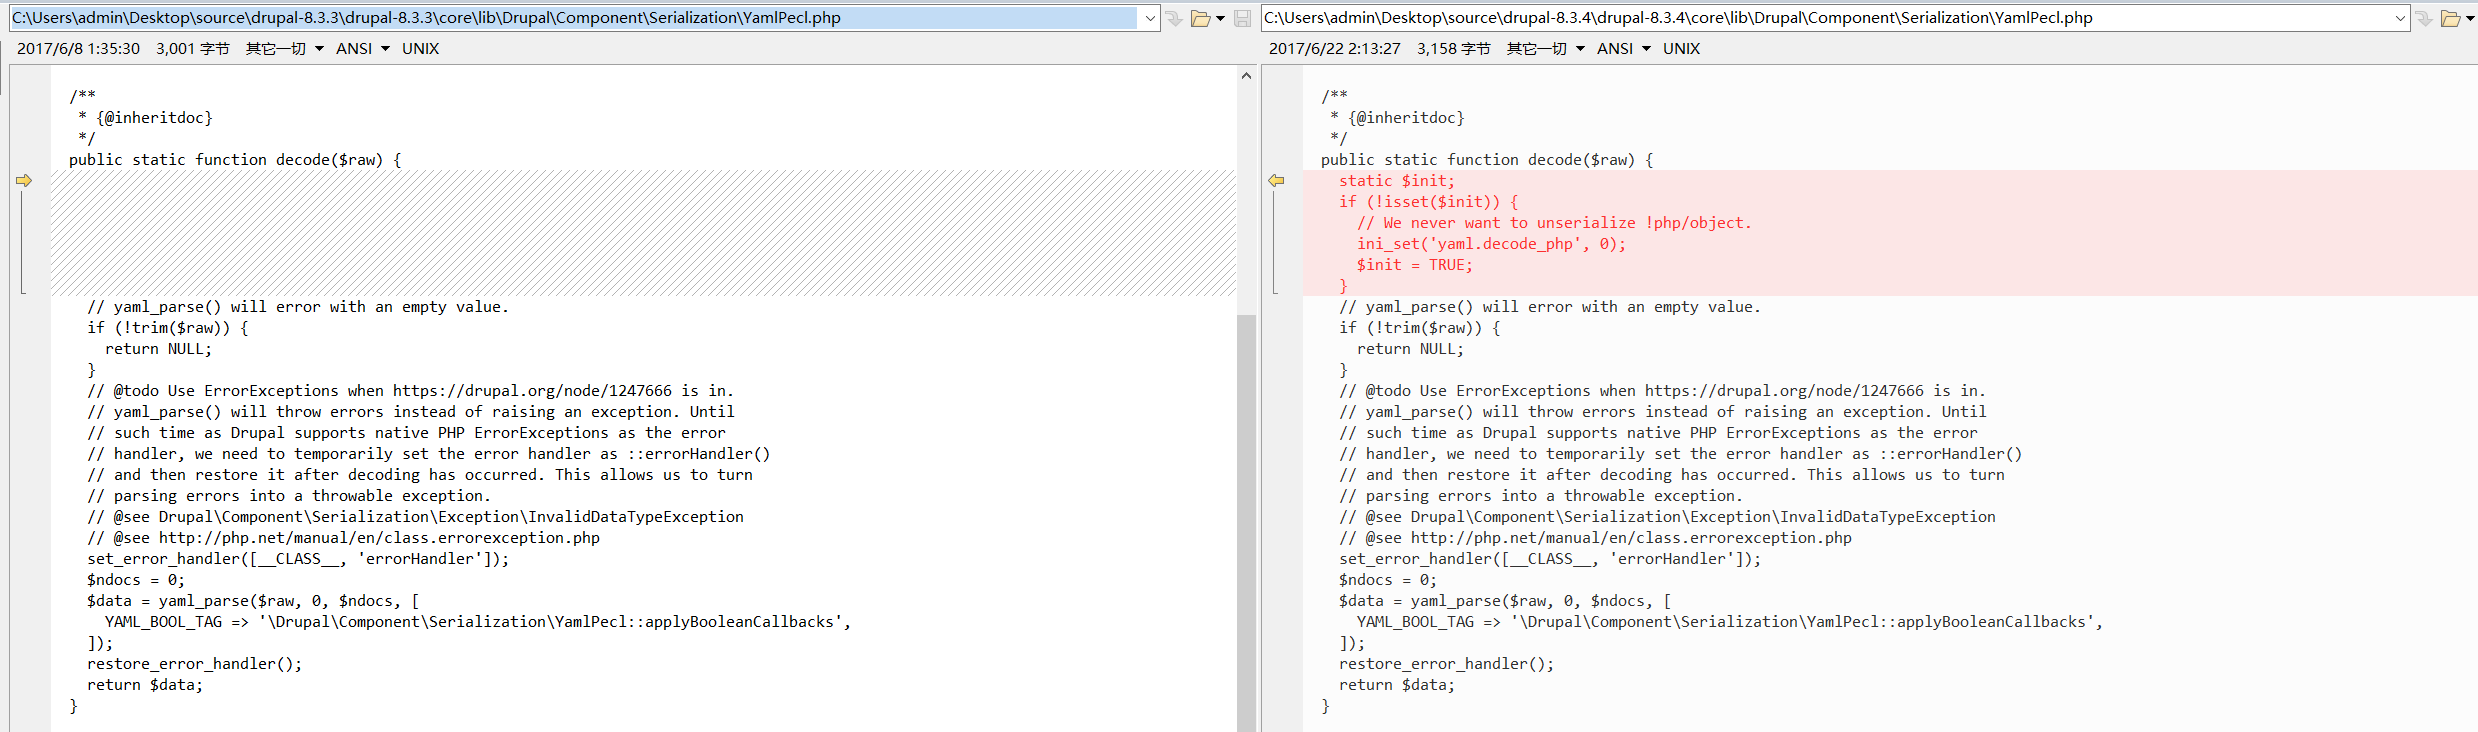Open the right folder button's dropdown arrow

coord(2470,18)
